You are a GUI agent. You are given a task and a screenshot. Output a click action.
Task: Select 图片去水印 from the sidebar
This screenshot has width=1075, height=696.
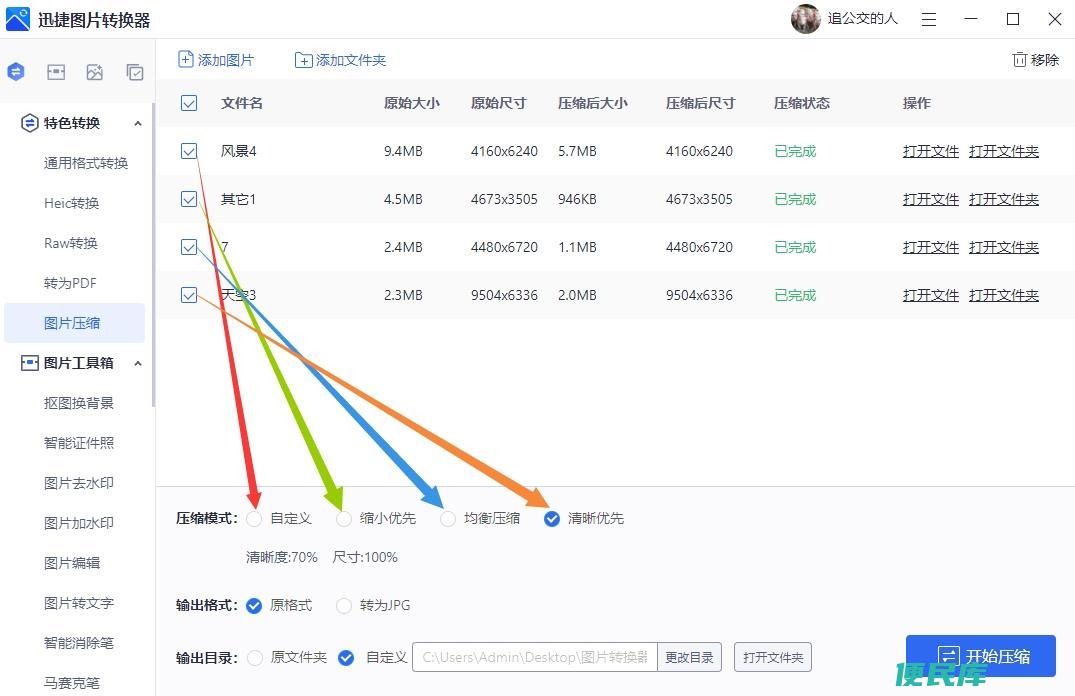[79, 483]
